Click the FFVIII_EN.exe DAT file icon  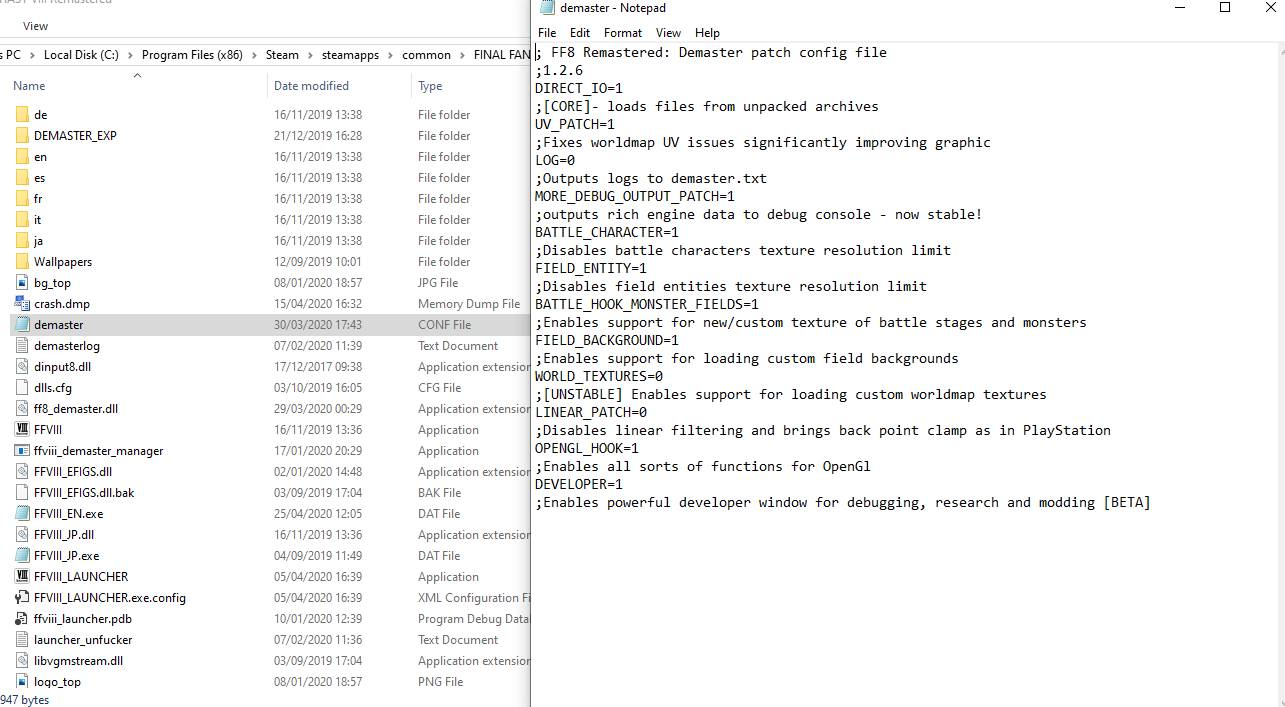coord(22,513)
